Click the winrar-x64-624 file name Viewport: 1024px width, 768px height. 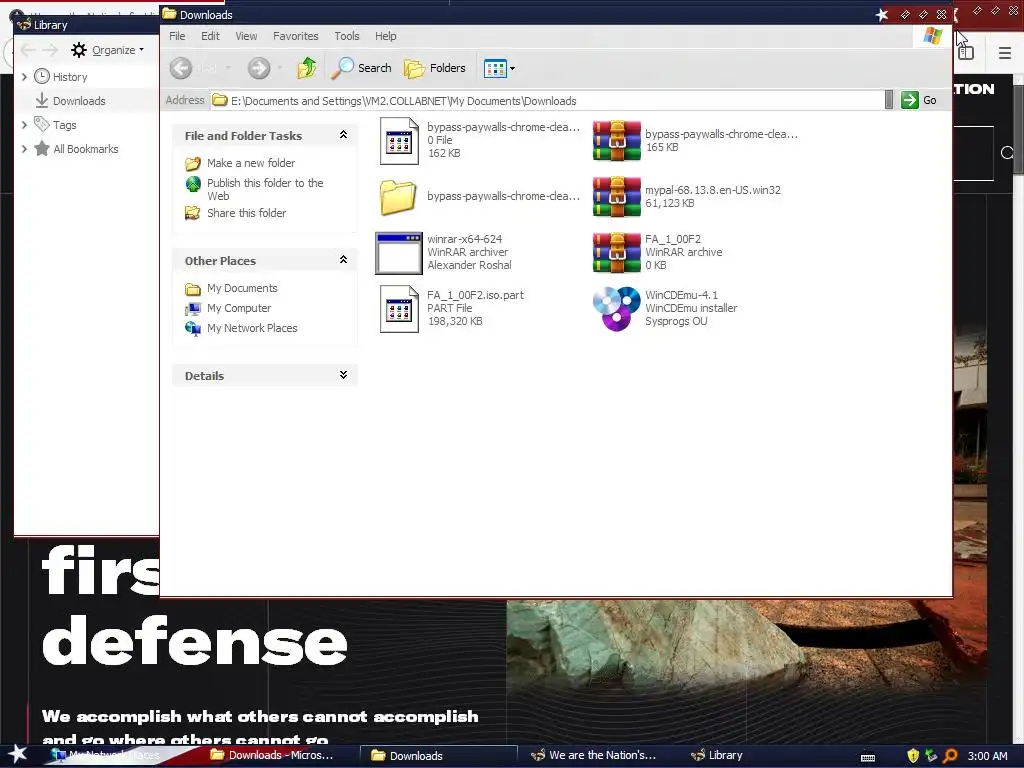(464, 239)
